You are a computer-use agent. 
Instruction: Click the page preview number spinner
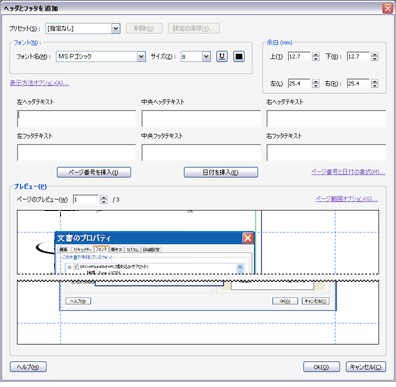tap(104, 199)
